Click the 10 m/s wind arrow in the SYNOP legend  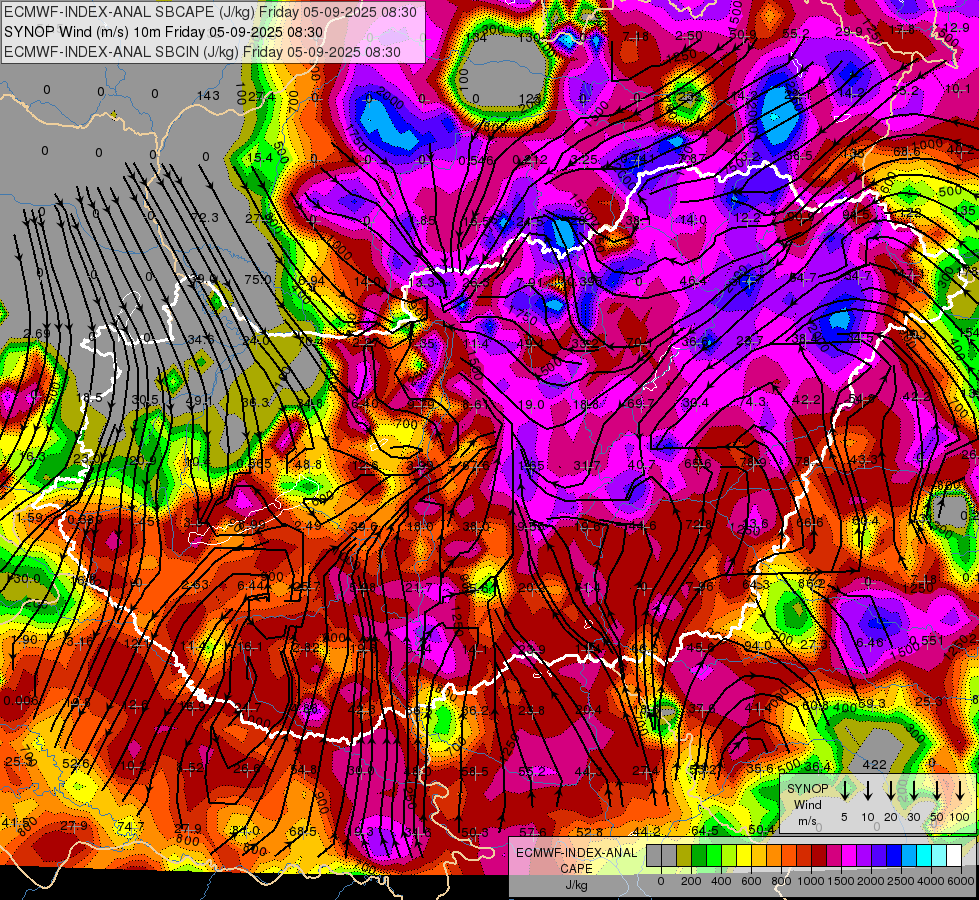(x=868, y=790)
